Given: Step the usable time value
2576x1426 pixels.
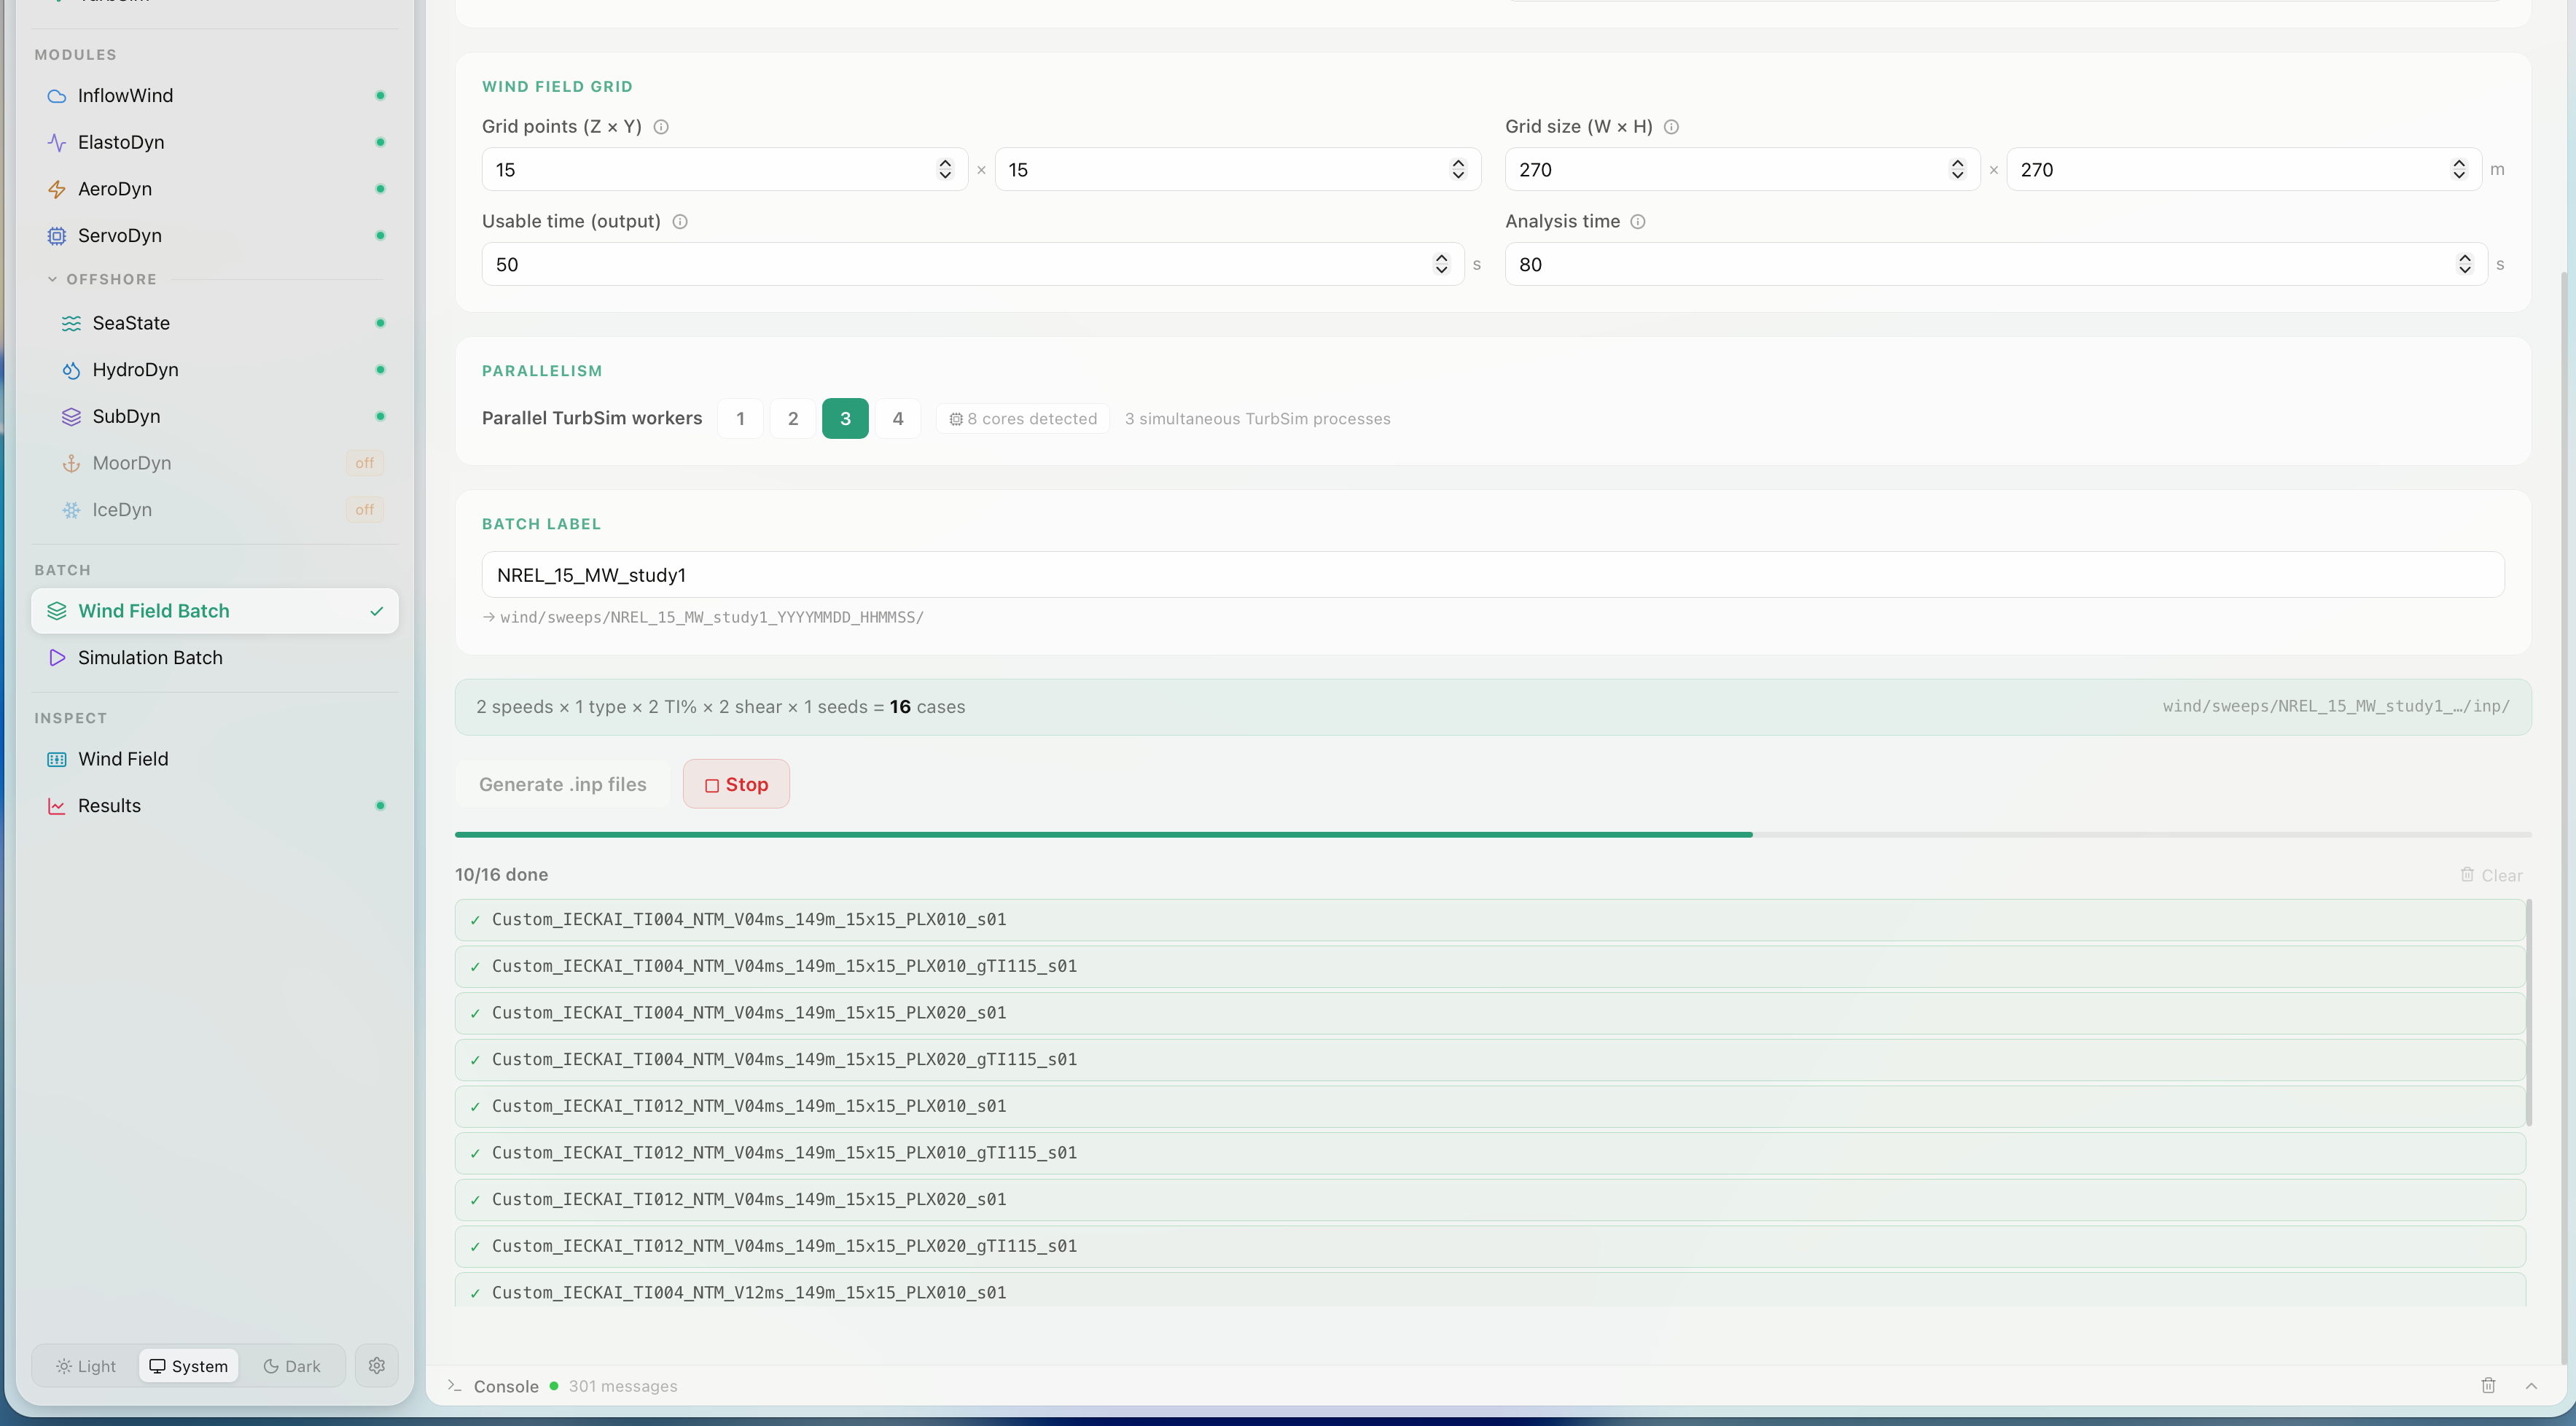Looking at the screenshot, I should click(x=1441, y=264).
